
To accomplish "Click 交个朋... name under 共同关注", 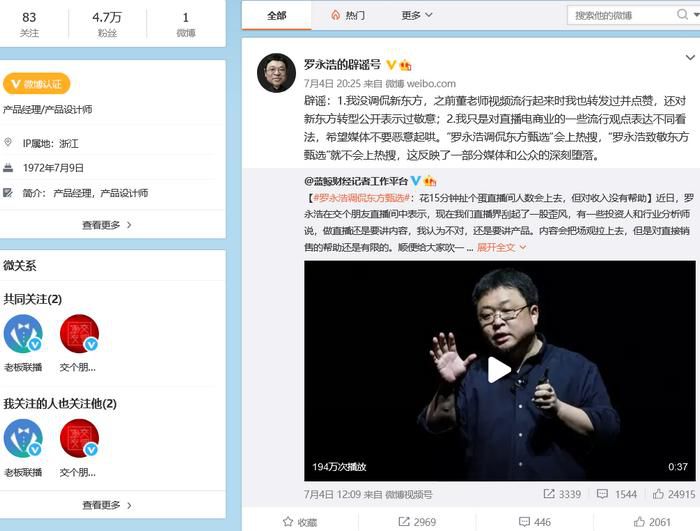I will point(78,368).
